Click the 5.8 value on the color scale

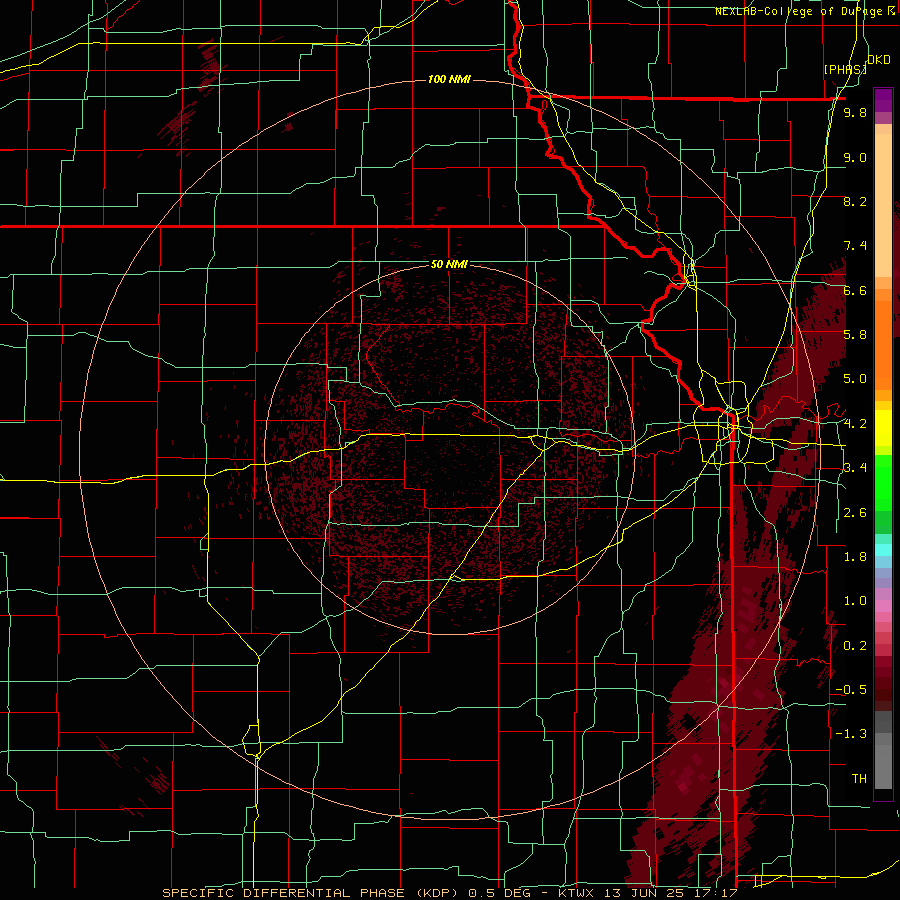coord(855,335)
